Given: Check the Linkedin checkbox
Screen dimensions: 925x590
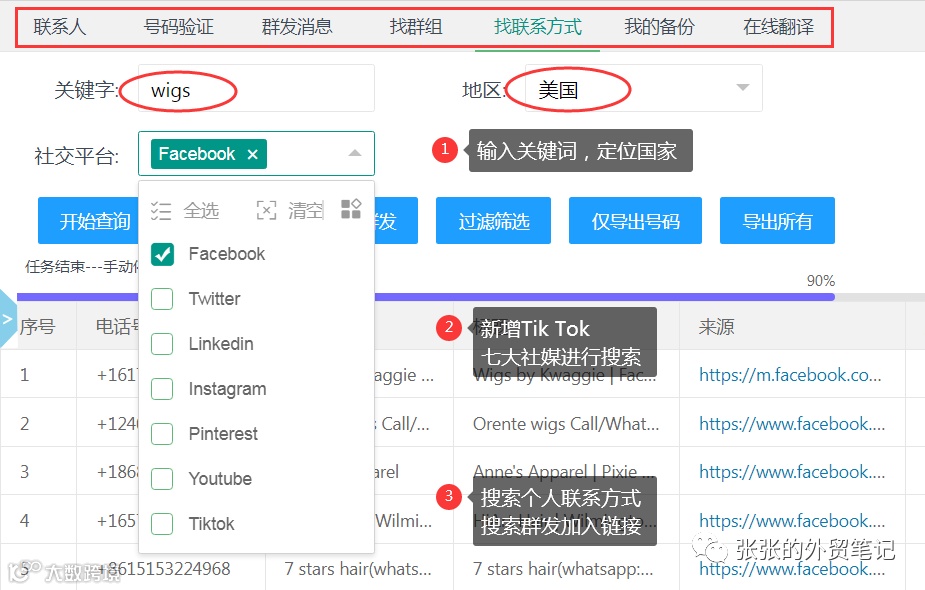Looking at the screenshot, I should click(x=162, y=344).
